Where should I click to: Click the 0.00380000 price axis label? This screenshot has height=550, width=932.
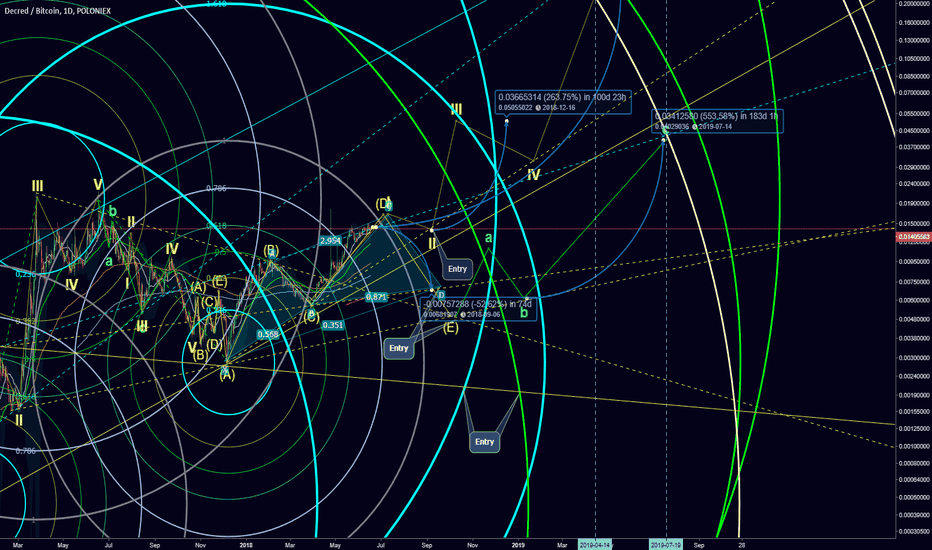tap(914, 338)
